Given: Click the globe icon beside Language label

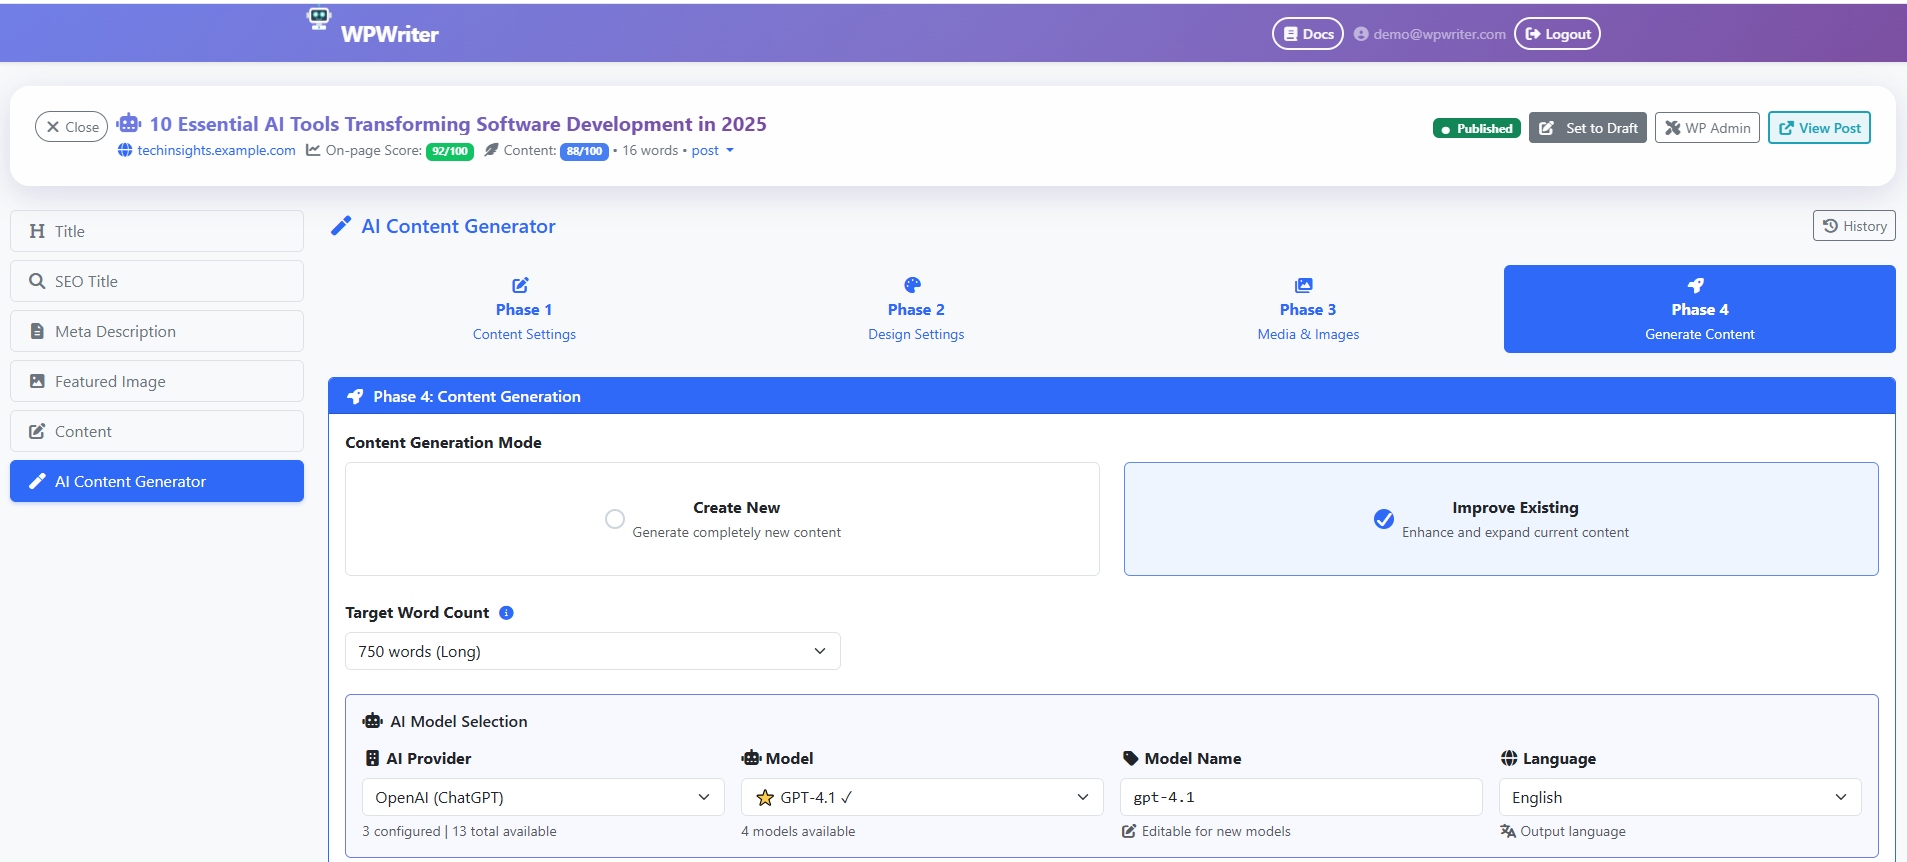Looking at the screenshot, I should point(1509,758).
